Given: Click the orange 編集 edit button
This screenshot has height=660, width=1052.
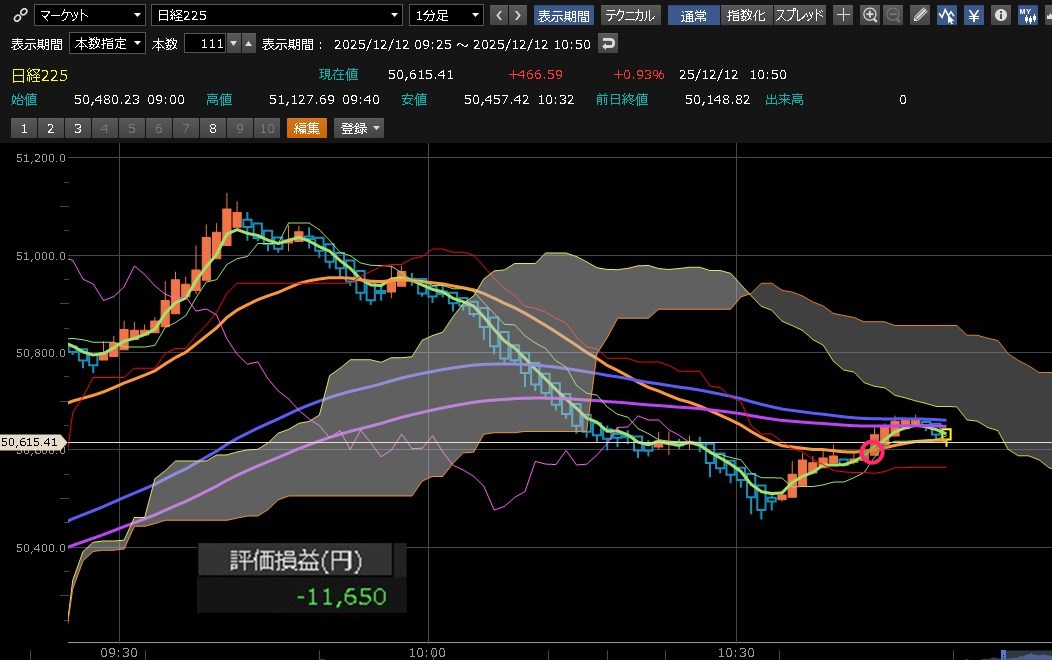Looking at the screenshot, I should click(x=307, y=128).
